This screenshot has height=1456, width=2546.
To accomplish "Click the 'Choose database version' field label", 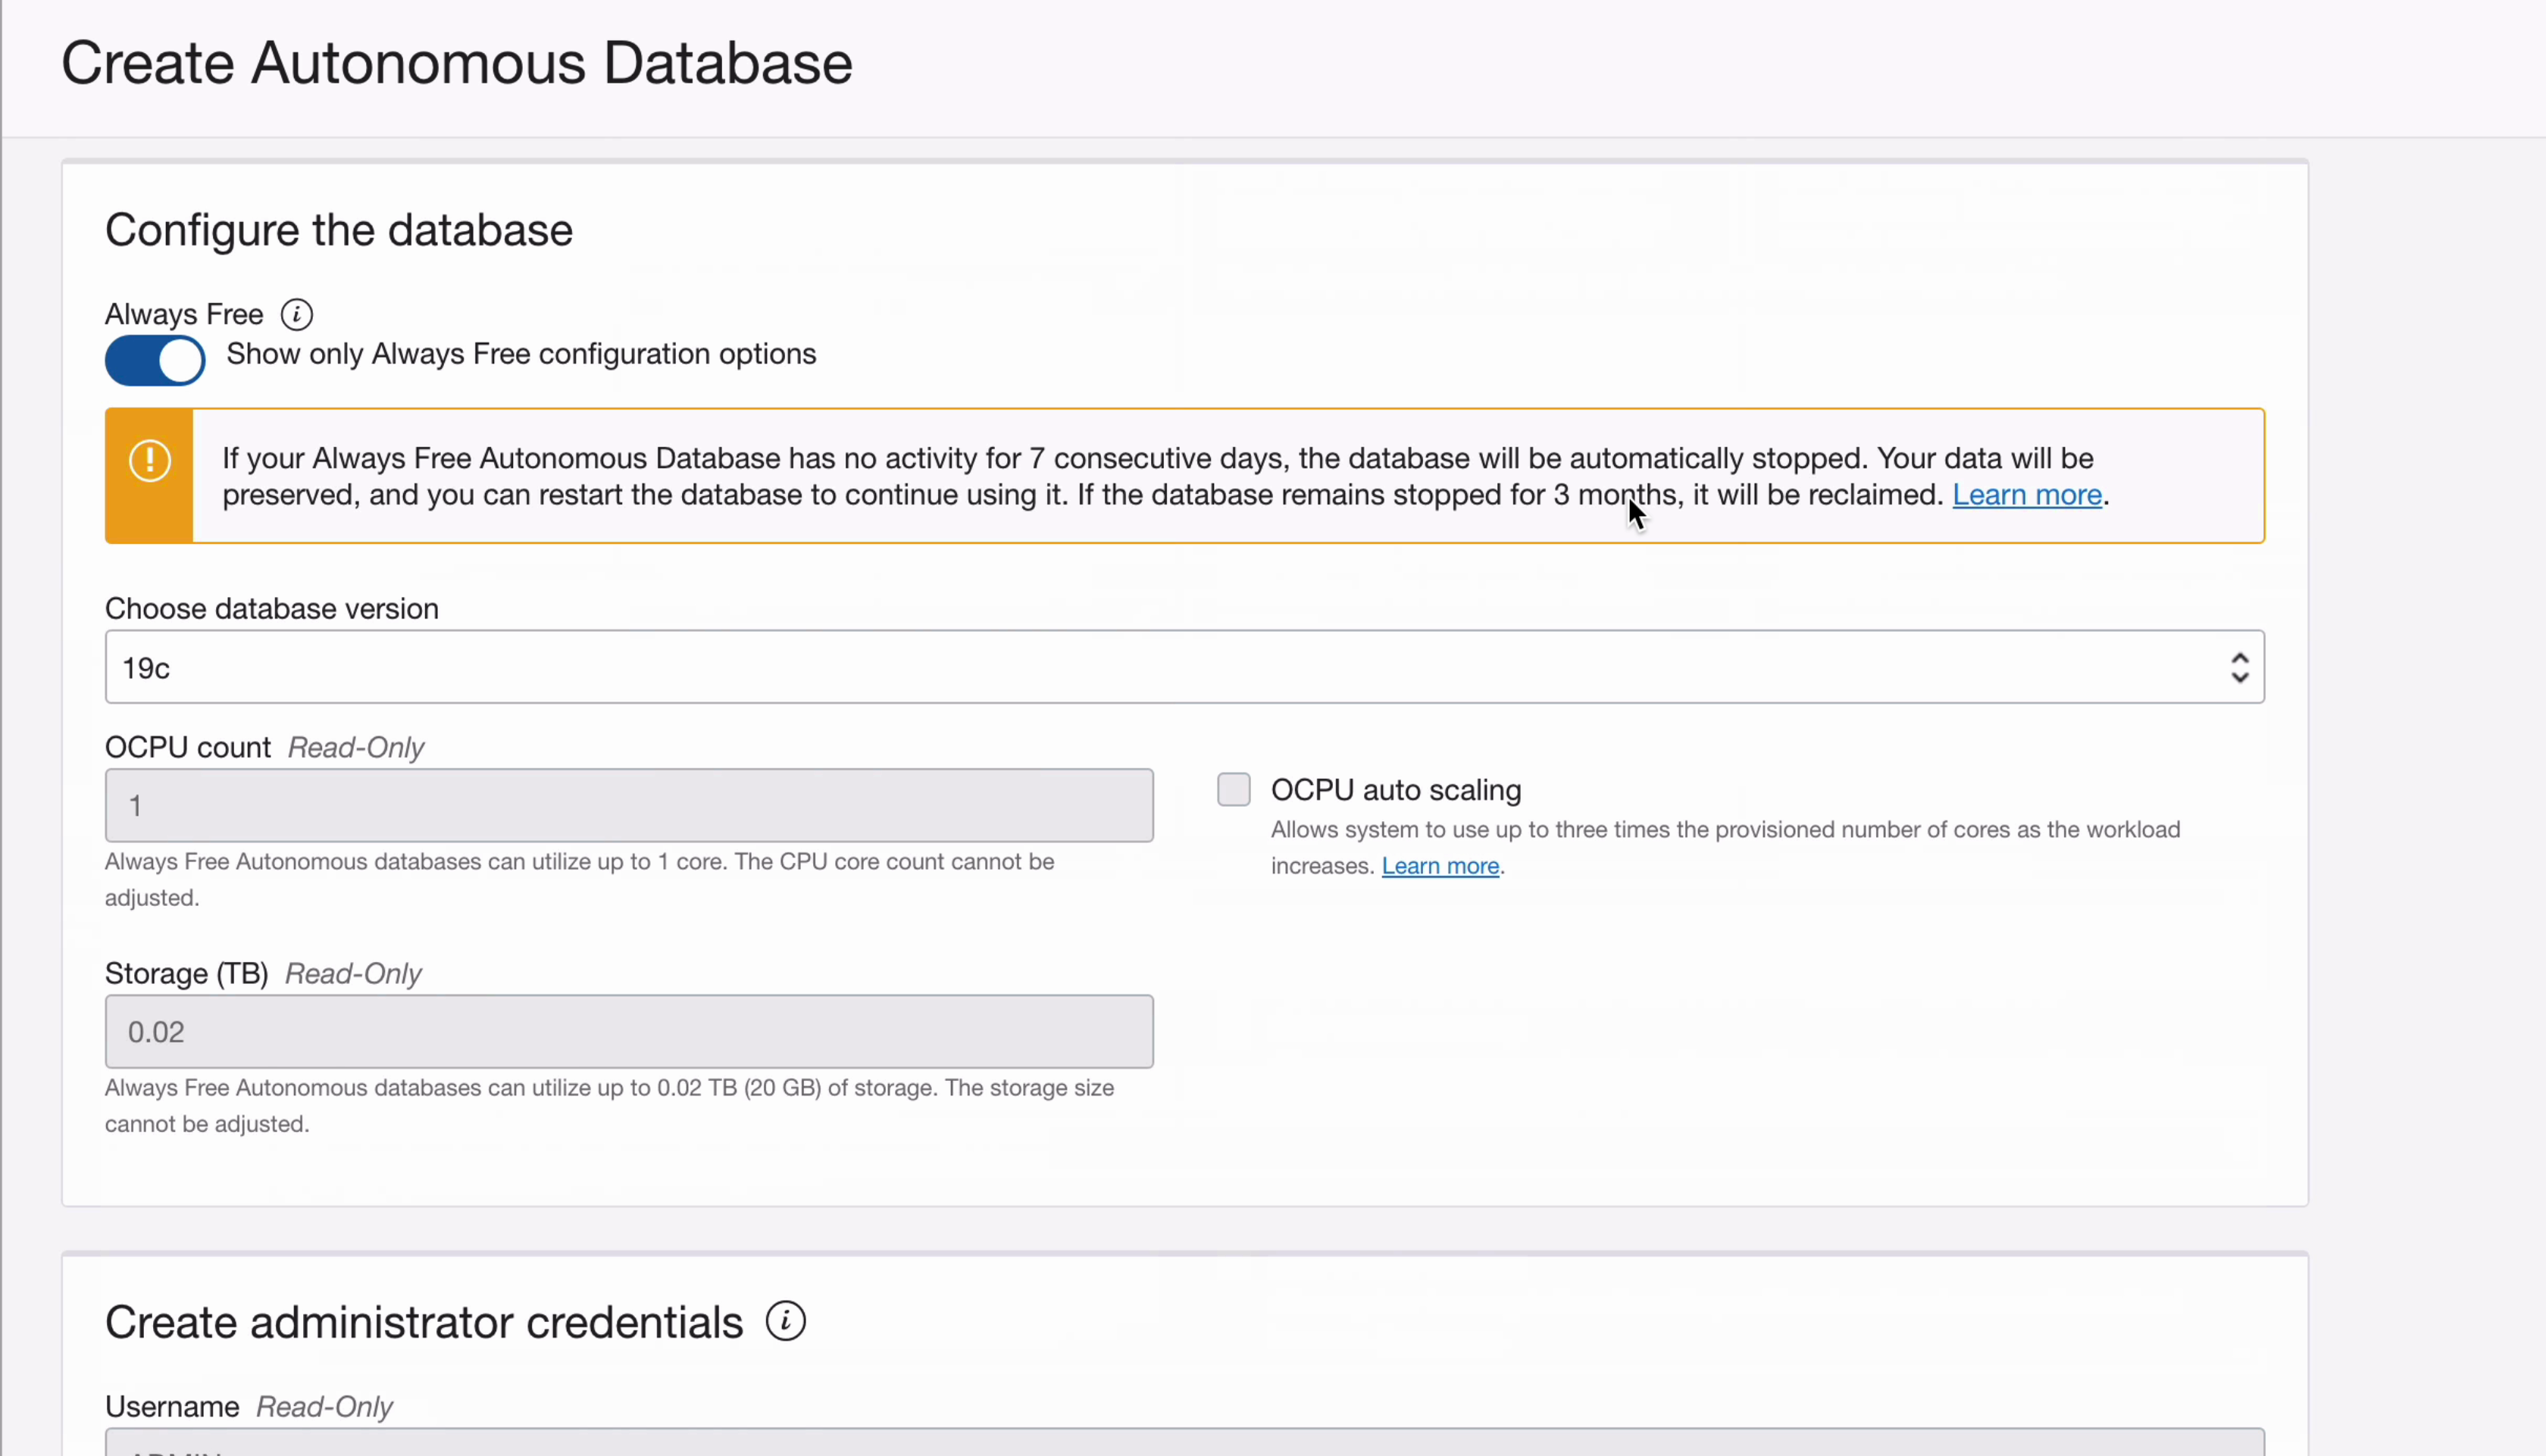I will coord(271,608).
